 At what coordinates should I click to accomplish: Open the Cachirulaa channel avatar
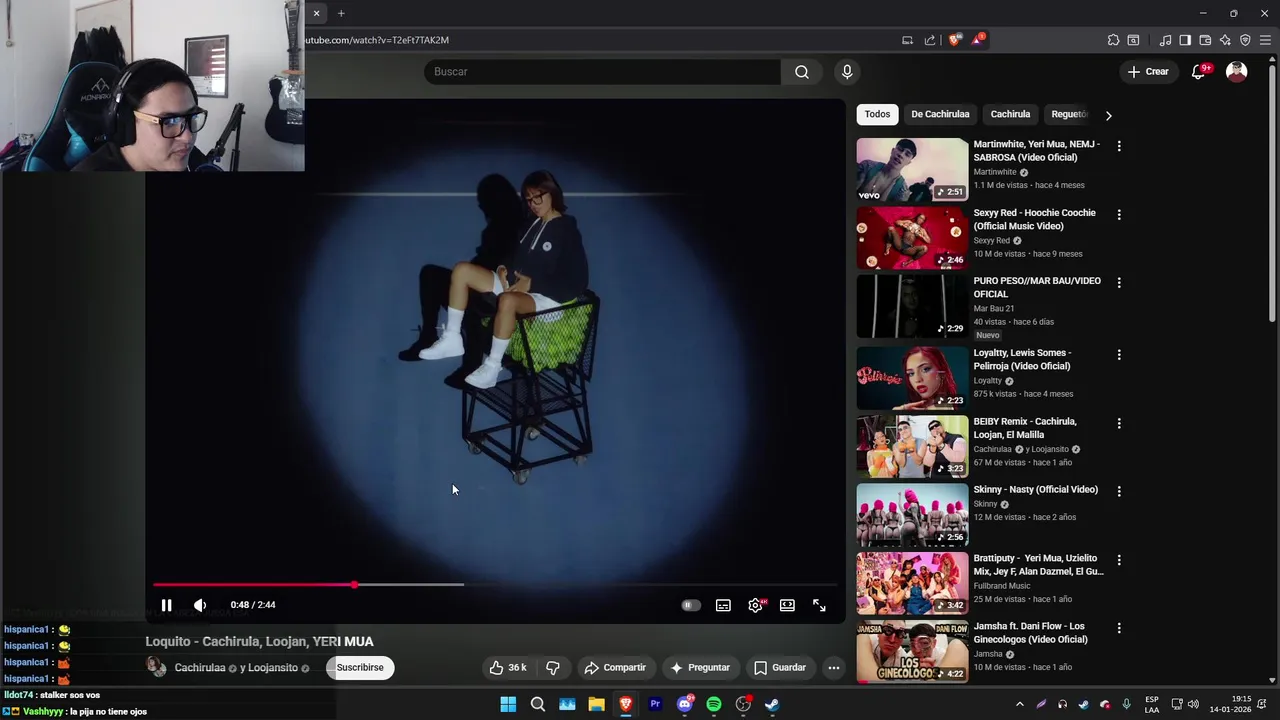(157, 667)
